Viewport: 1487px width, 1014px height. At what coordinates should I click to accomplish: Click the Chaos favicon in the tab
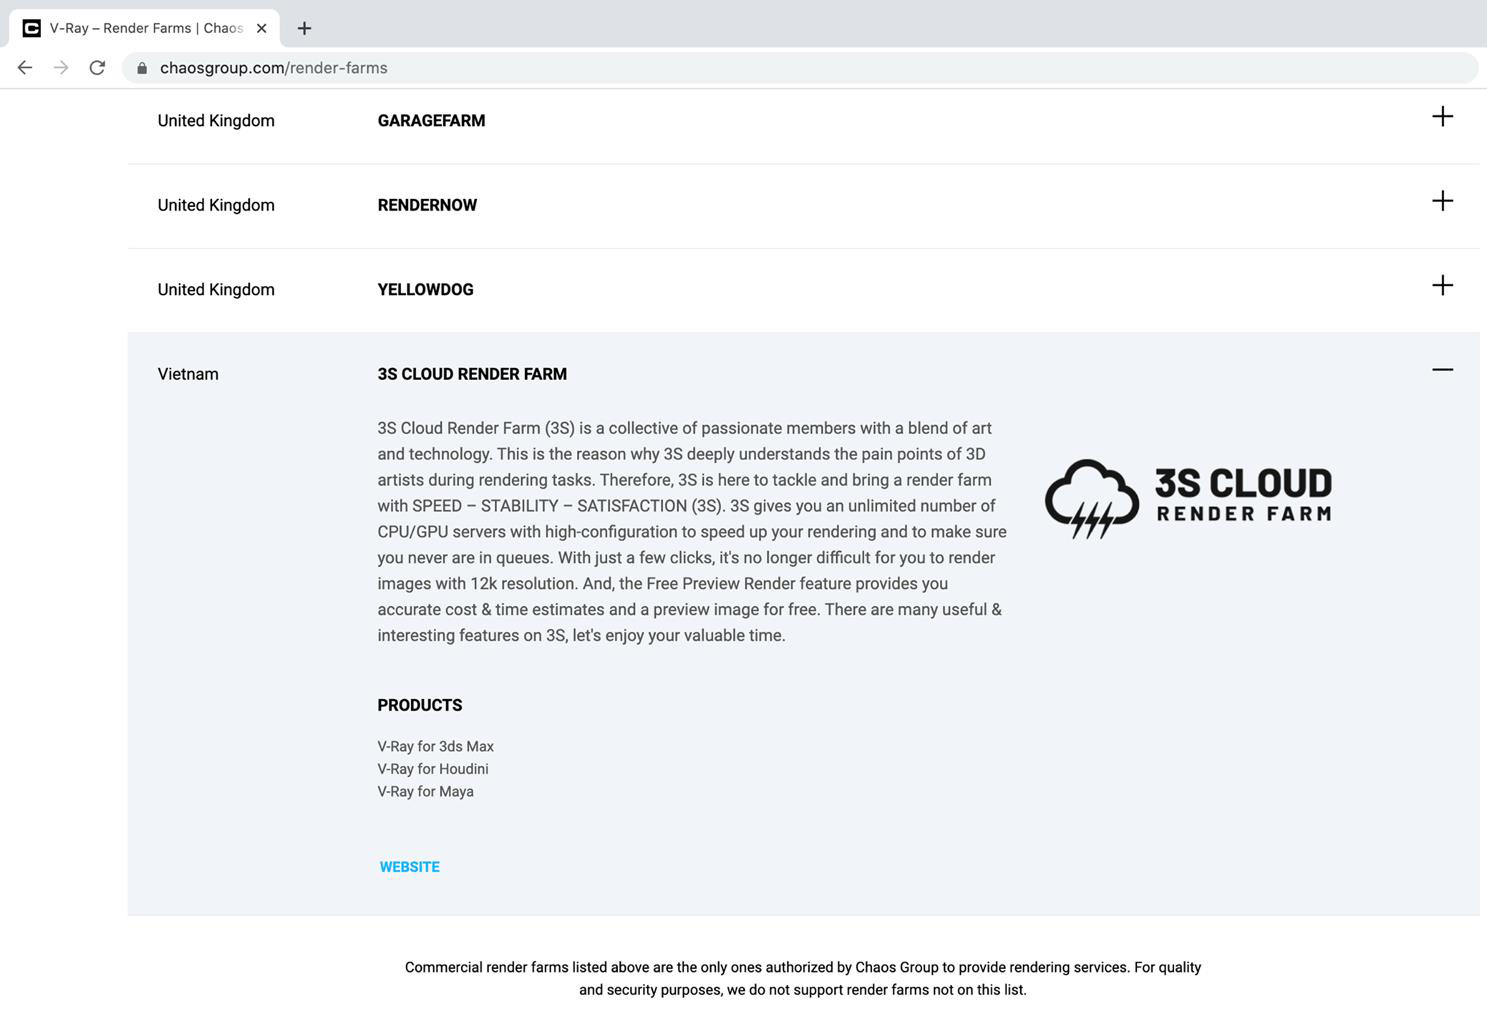(31, 28)
